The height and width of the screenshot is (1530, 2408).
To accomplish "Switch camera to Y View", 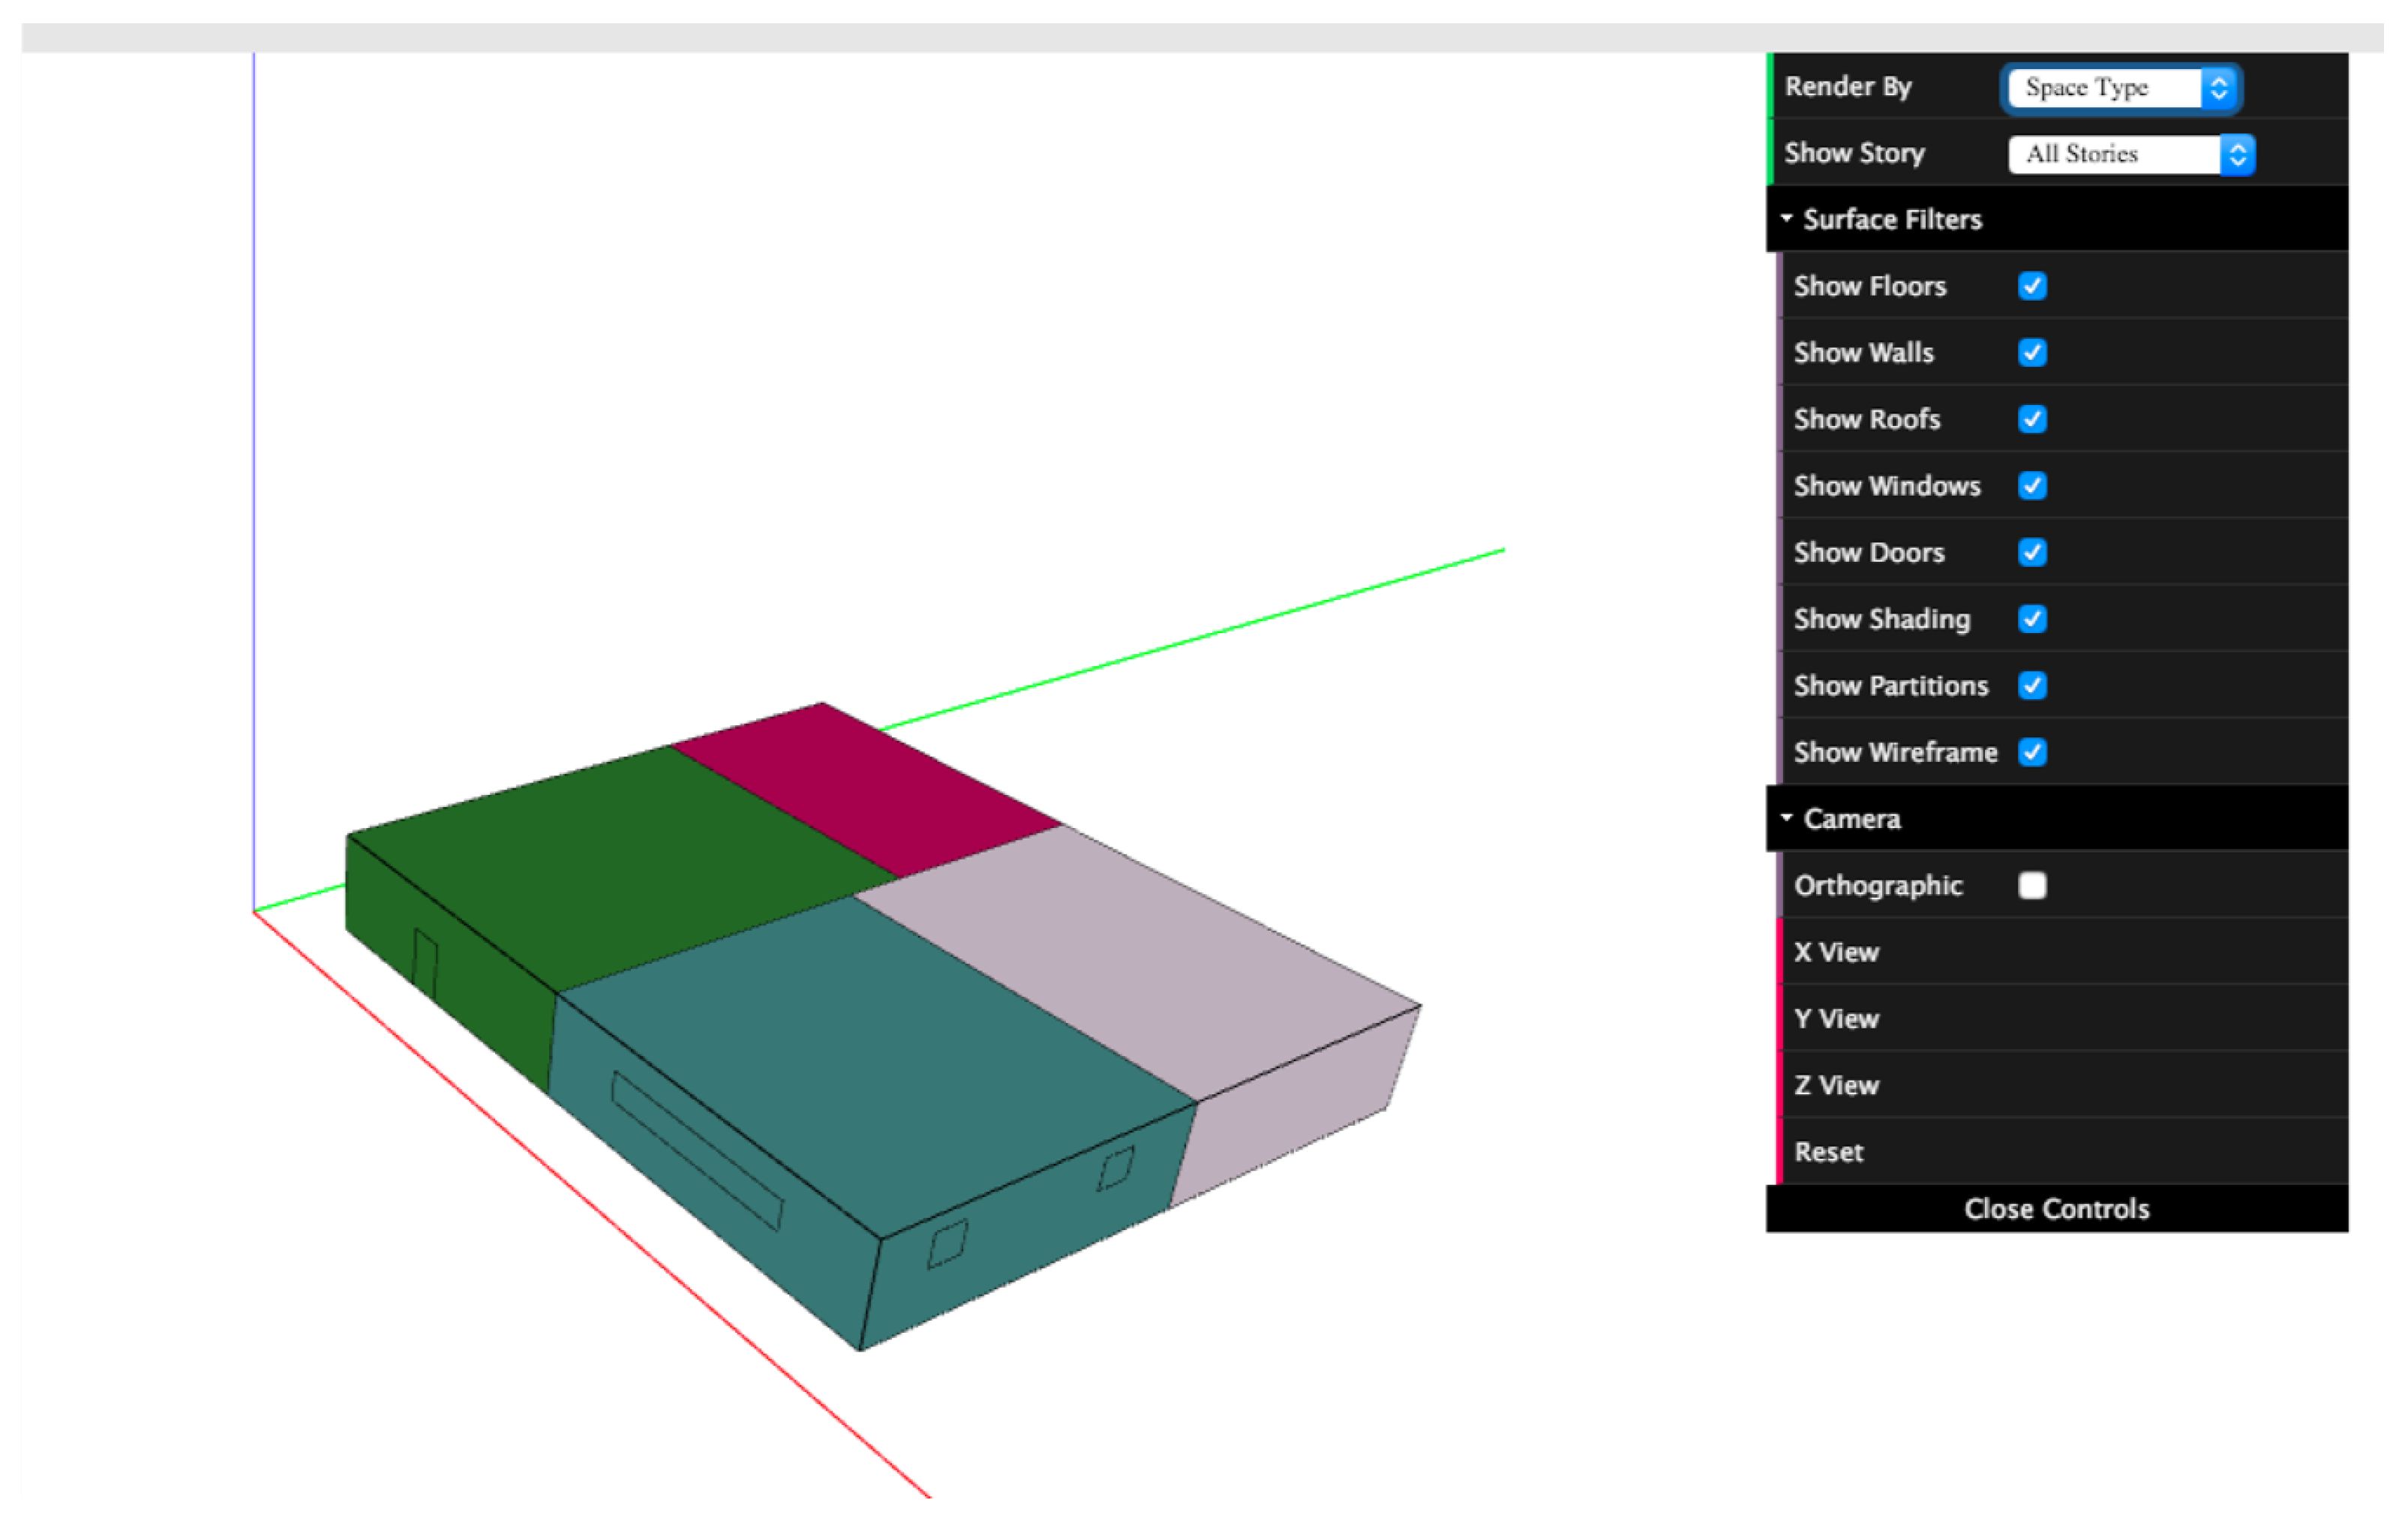I will click(x=1838, y=1020).
